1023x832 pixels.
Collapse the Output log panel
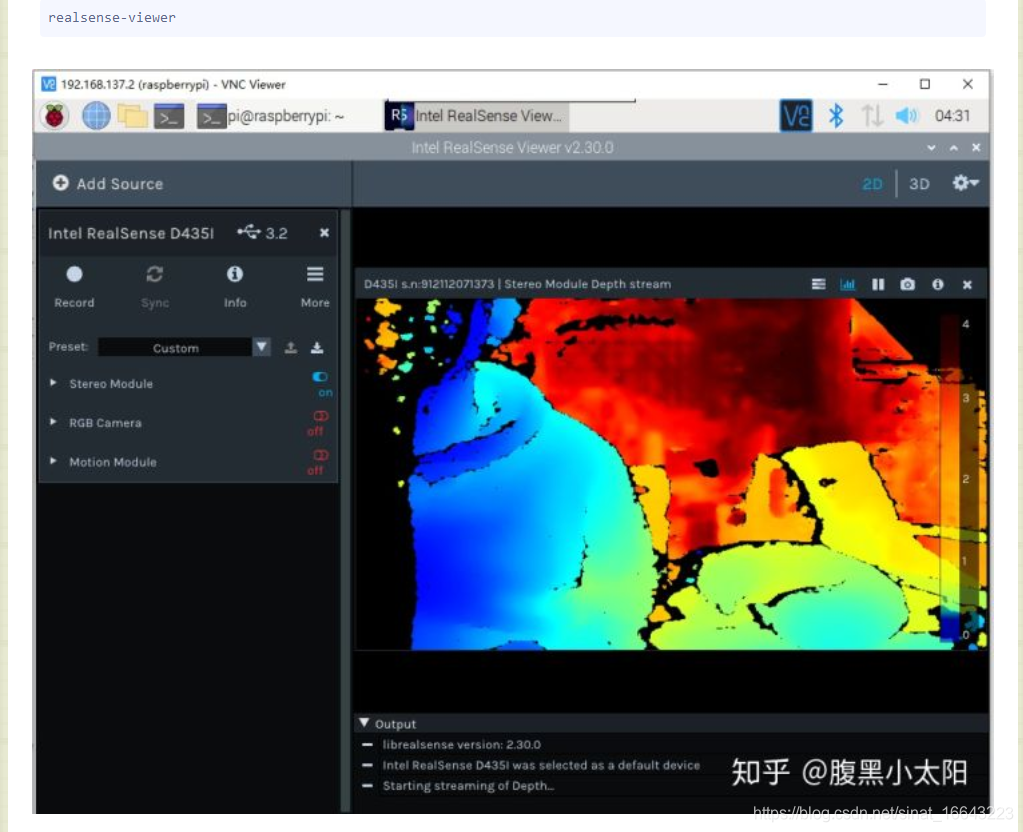tap(364, 723)
